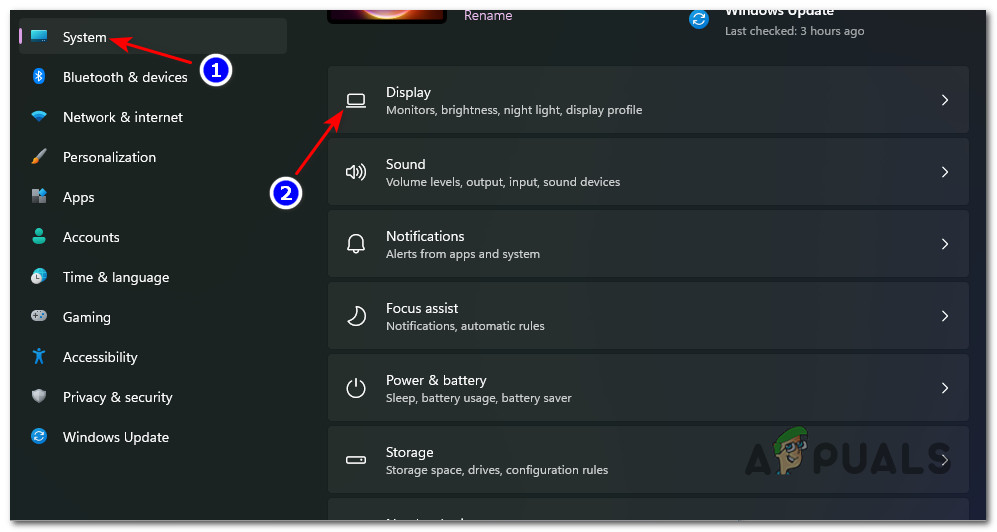Viewport: 997px width, 532px height.
Task: Click the Sound speaker icon
Action: coord(355,172)
